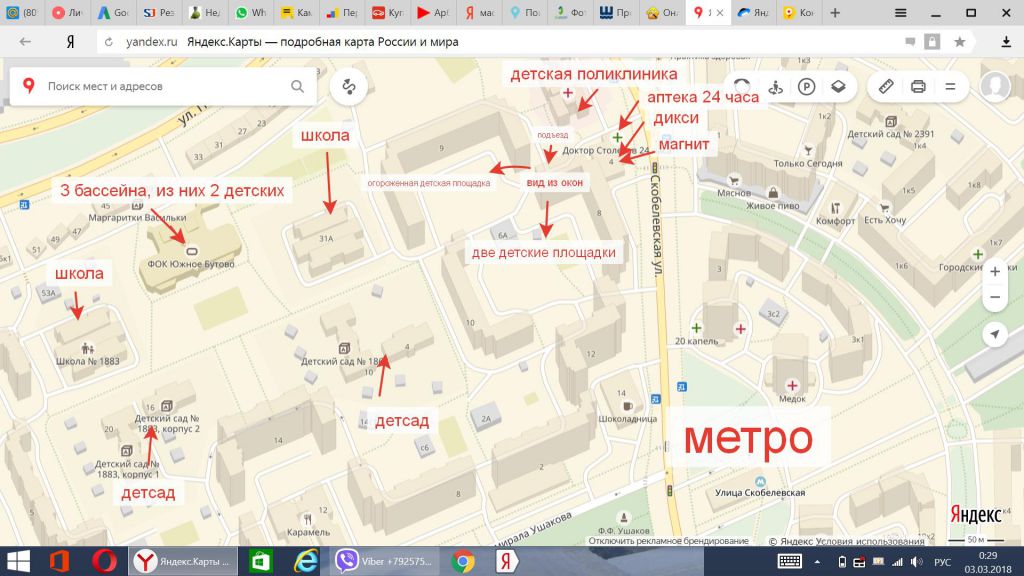Click the 'Отключить рекламное брендирование' link

coord(668,541)
